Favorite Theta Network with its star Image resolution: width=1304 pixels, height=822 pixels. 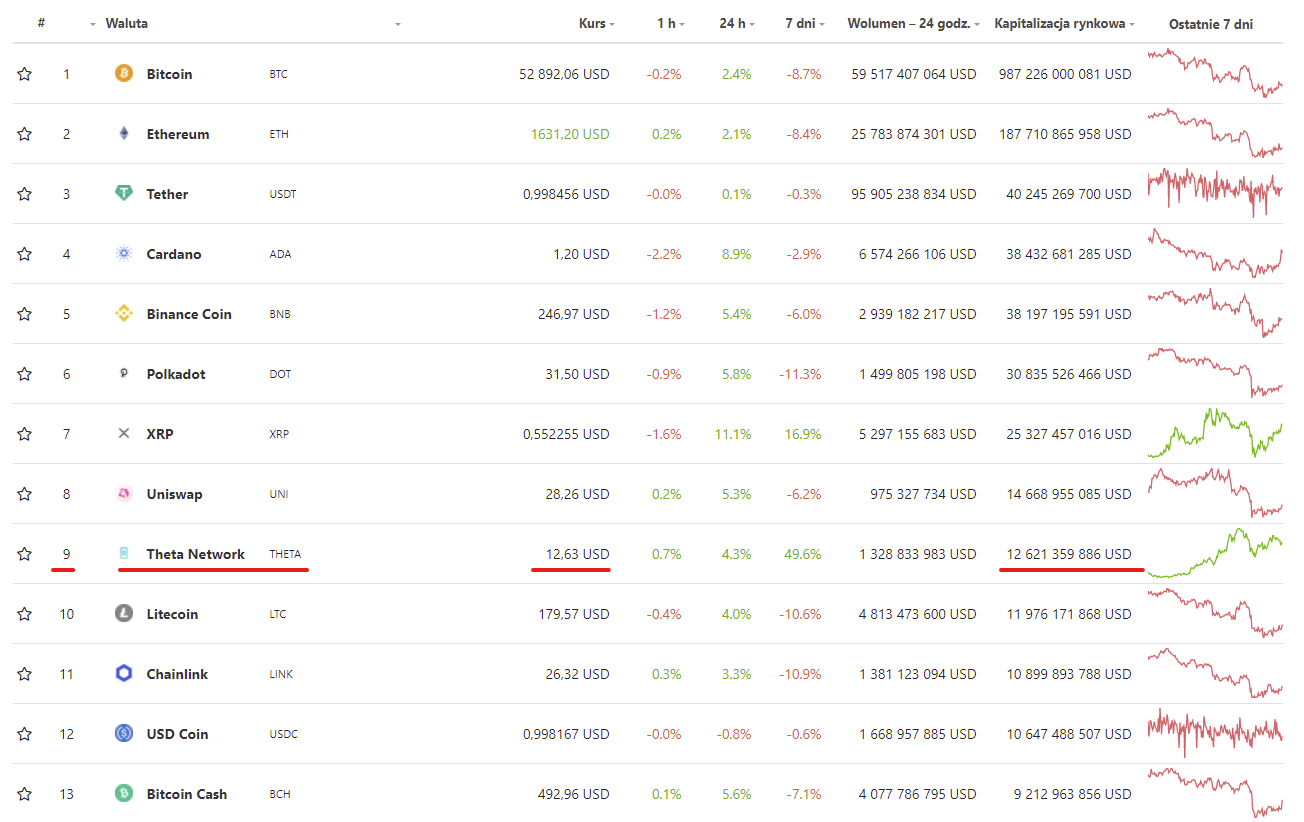pyautogui.click(x=25, y=554)
